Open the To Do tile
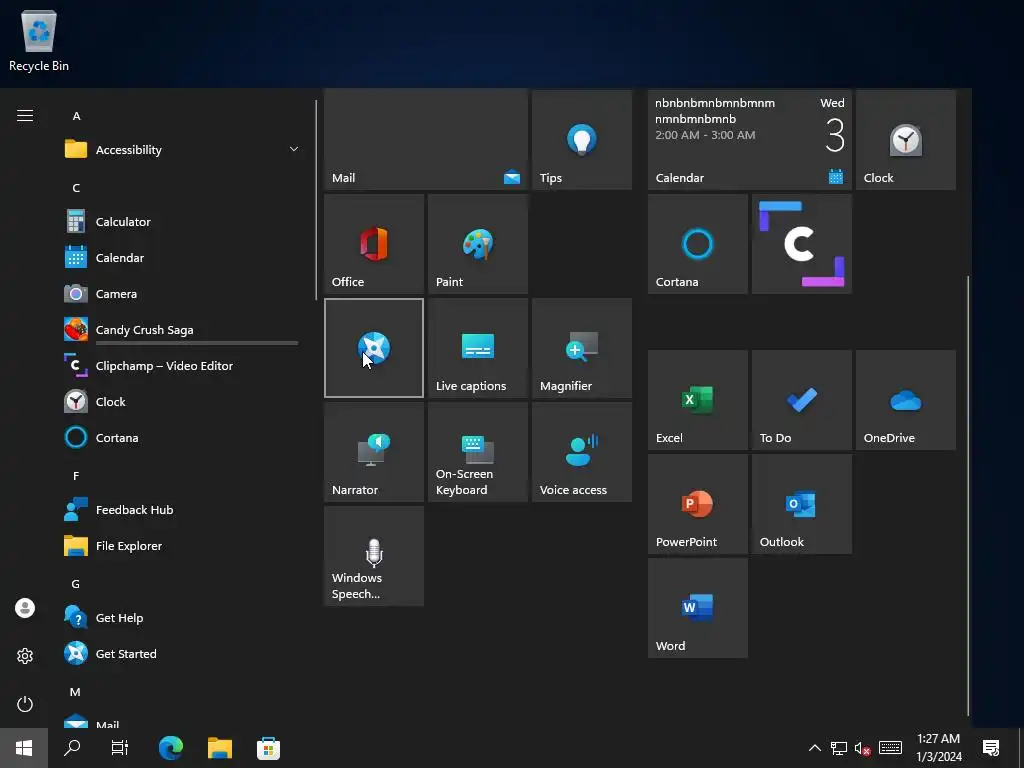Screen dimensions: 1024x768 click(x=801, y=400)
